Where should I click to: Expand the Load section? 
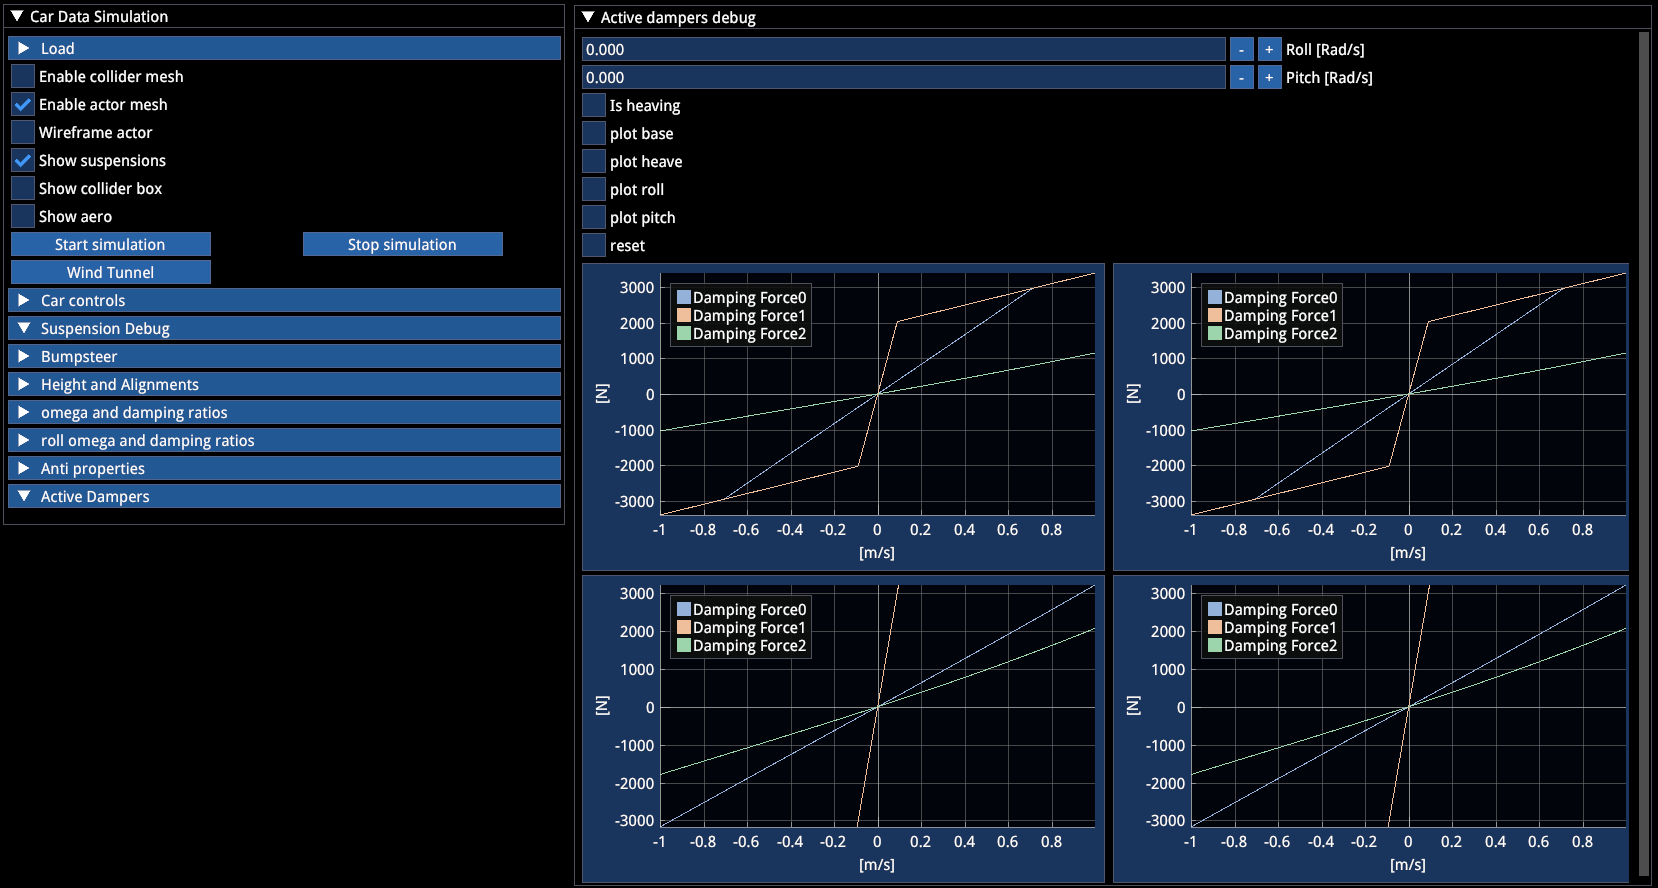(x=285, y=48)
